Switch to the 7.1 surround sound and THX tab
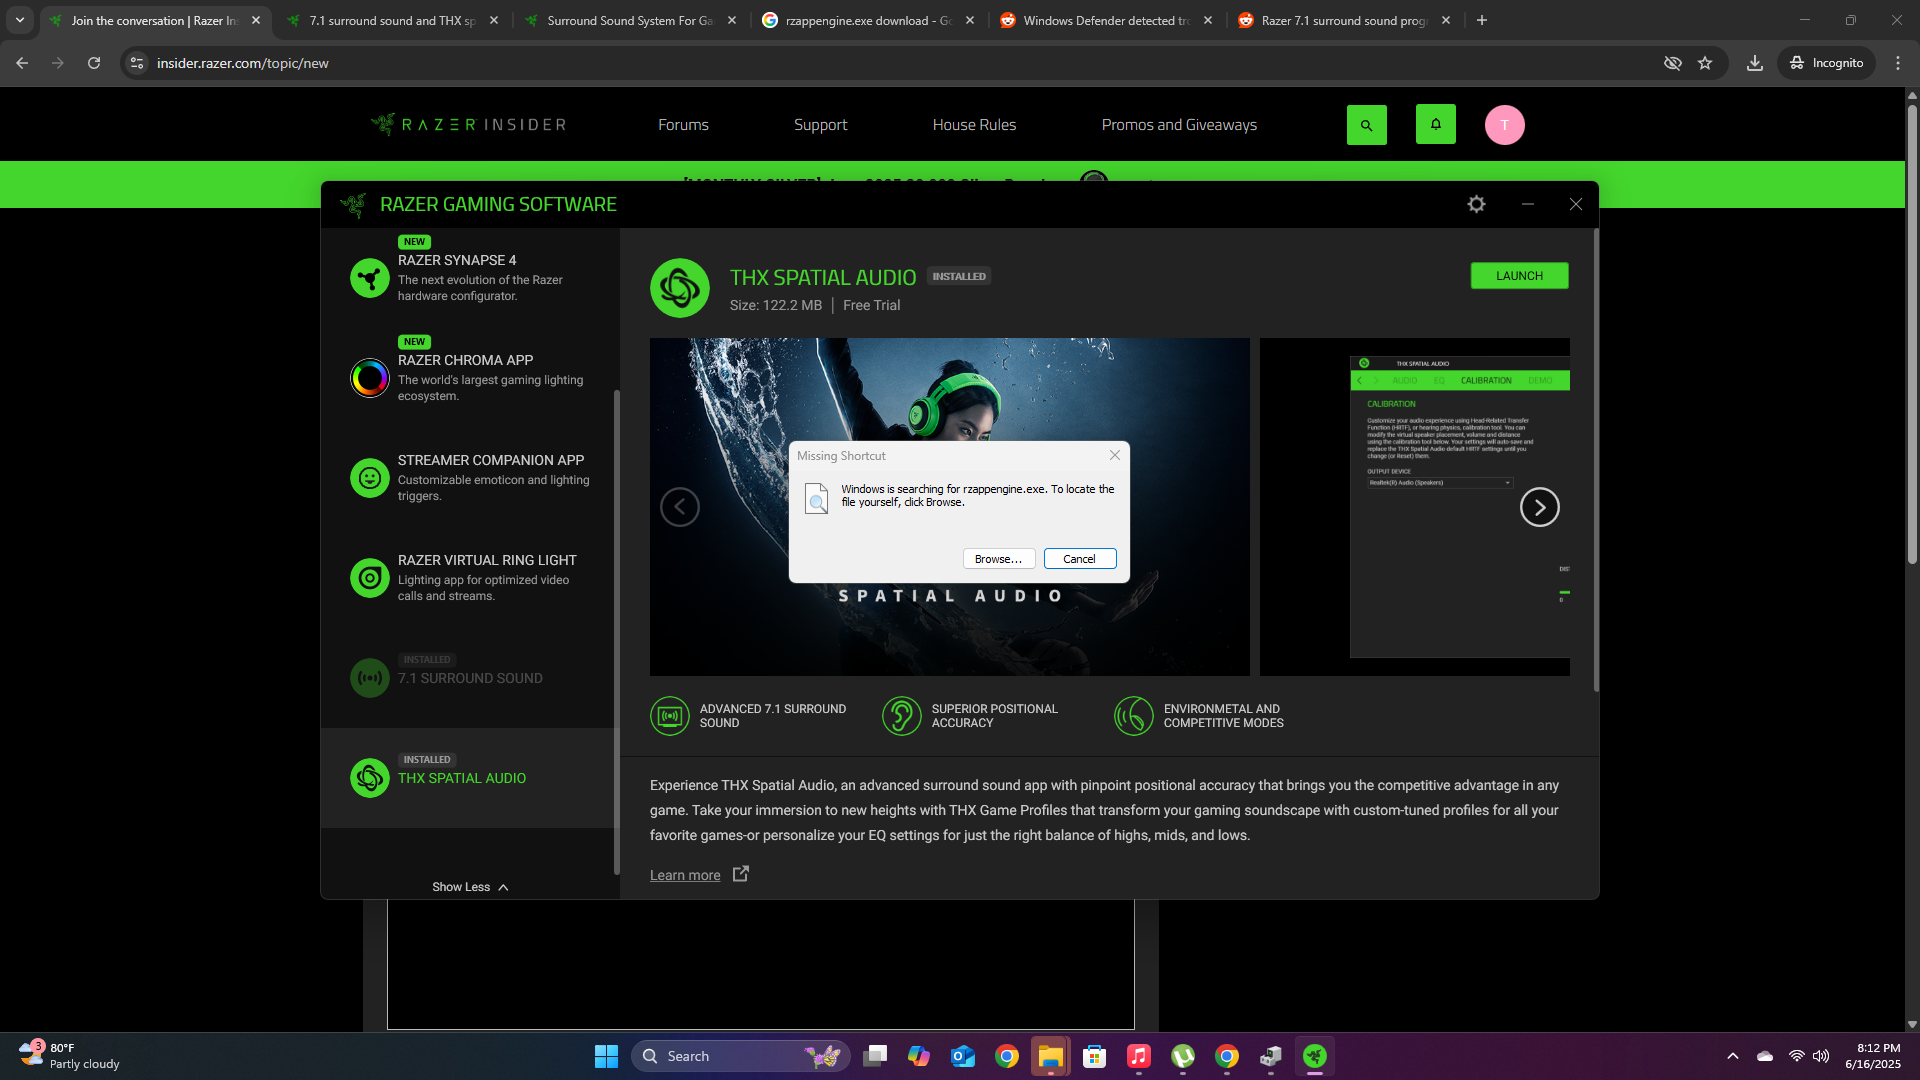This screenshot has height=1080, width=1920. pos(392,20)
